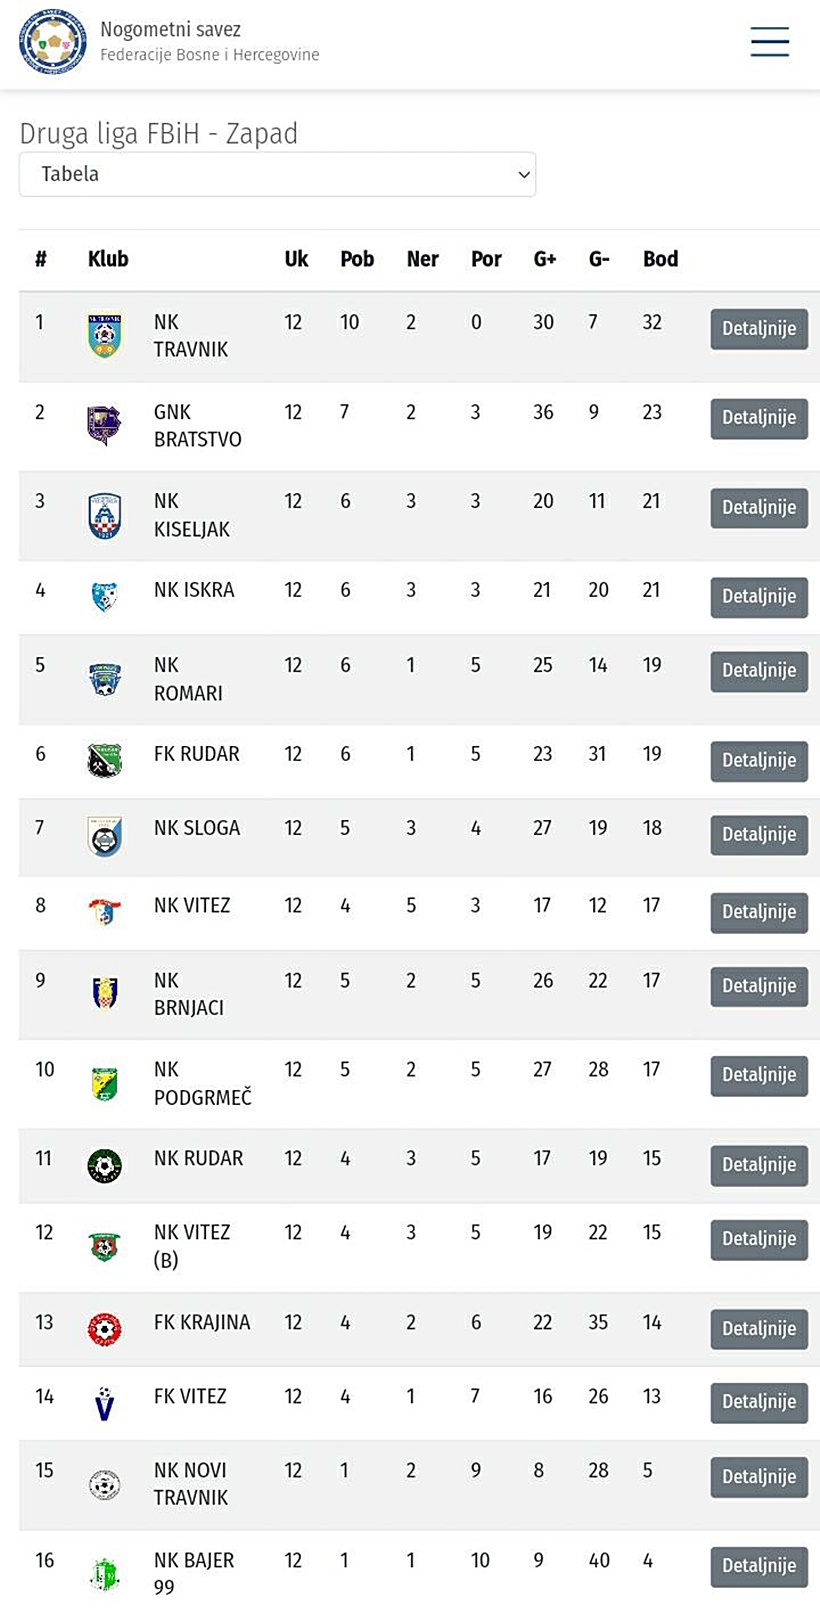Click the FK Krajina club crest
Viewport: 820px width, 1613px height.
104,1329
